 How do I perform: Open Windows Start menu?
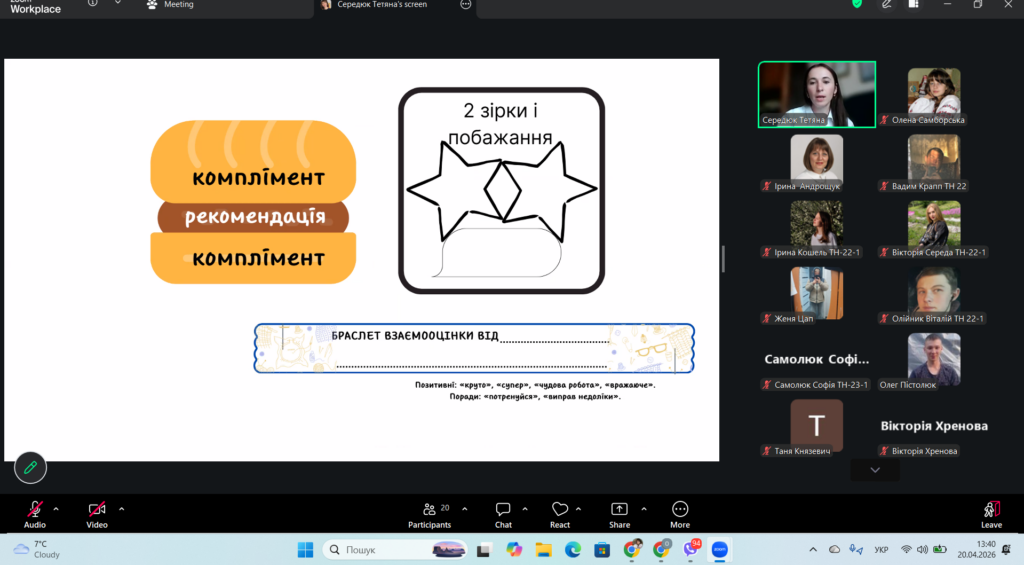tap(305, 550)
